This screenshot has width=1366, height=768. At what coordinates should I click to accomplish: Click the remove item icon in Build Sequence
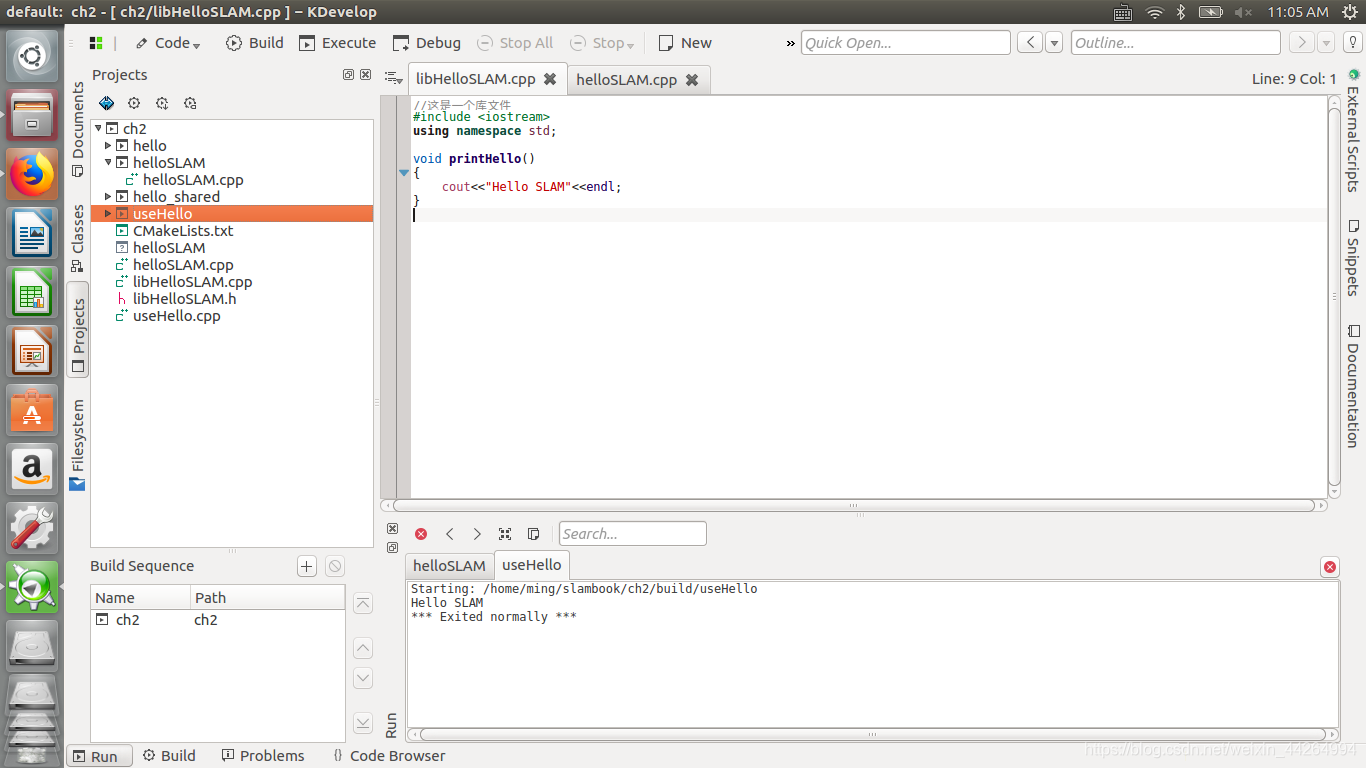pyautogui.click(x=335, y=566)
